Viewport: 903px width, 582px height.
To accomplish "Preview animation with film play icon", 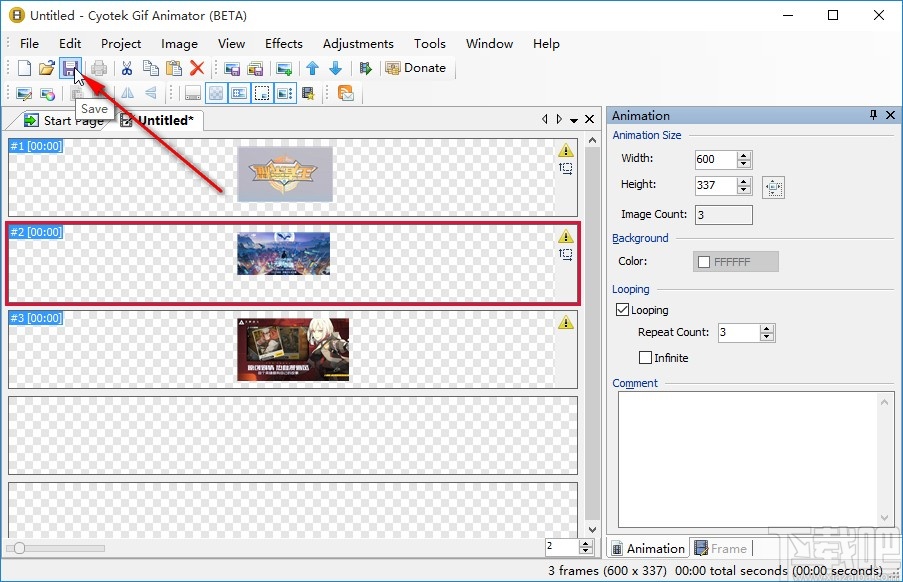I will coord(365,68).
